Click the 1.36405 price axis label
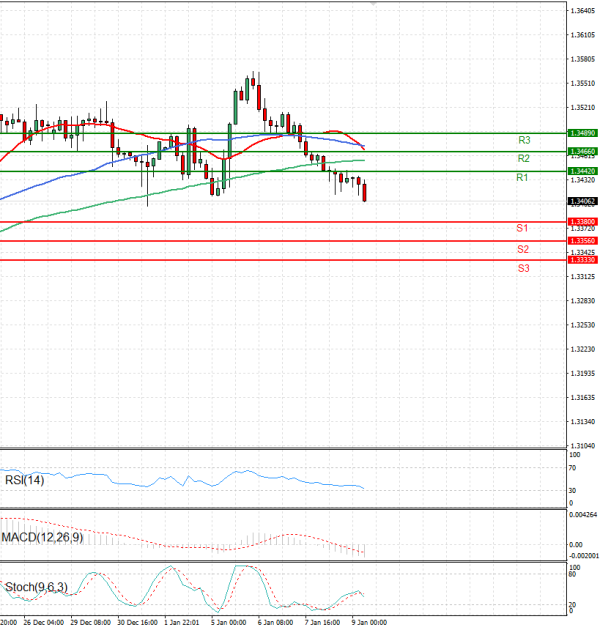This screenshot has height=630, width=600. click(x=581, y=11)
